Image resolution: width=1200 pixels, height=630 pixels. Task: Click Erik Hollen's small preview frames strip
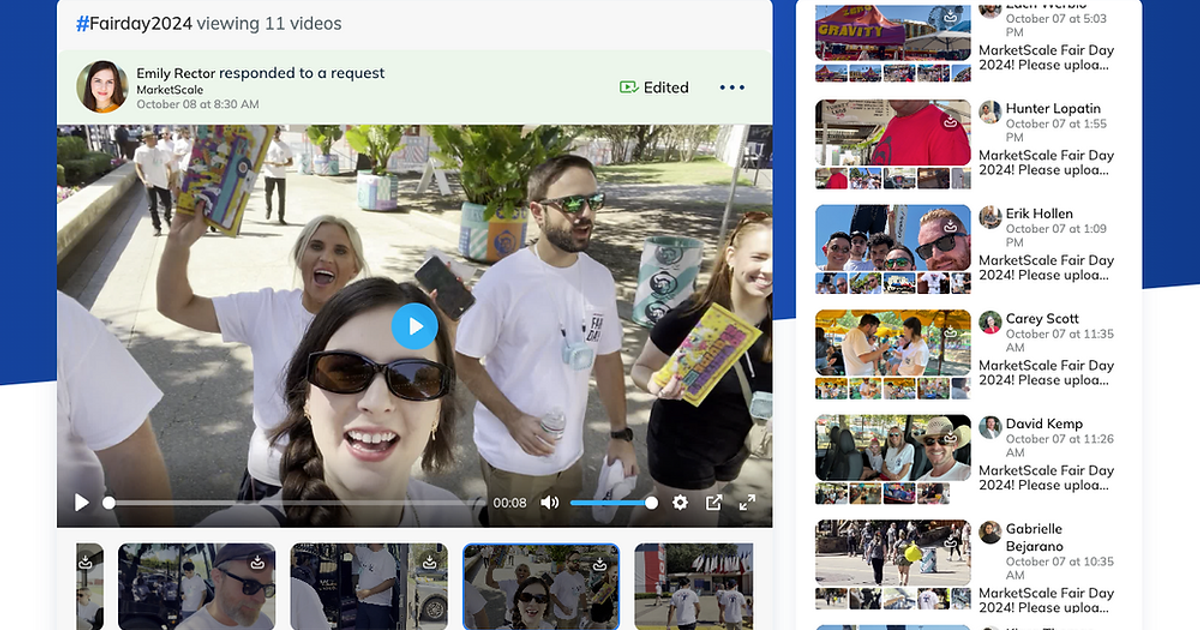pyautogui.click(x=893, y=283)
